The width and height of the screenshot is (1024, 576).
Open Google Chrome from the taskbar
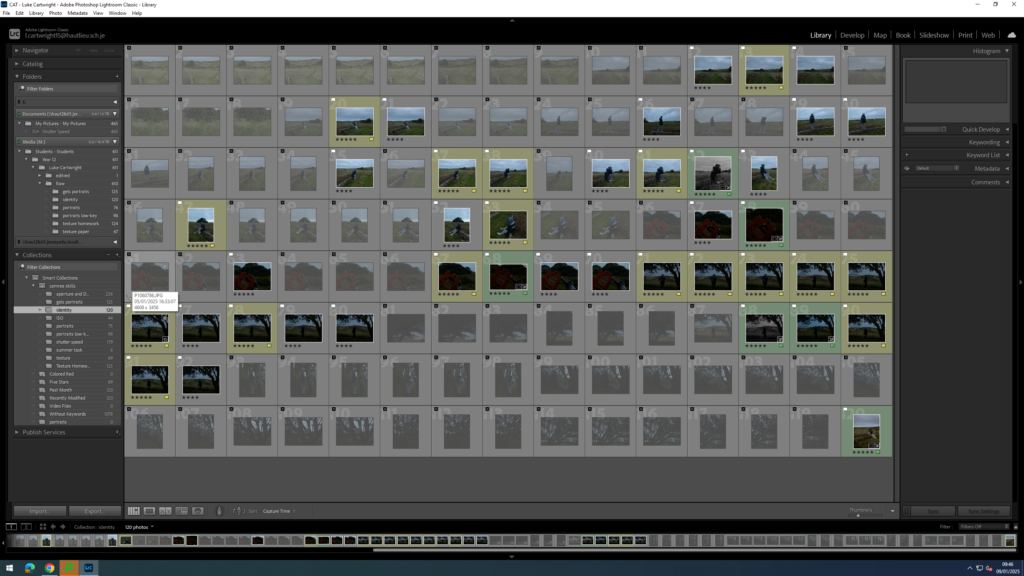point(49,568)
